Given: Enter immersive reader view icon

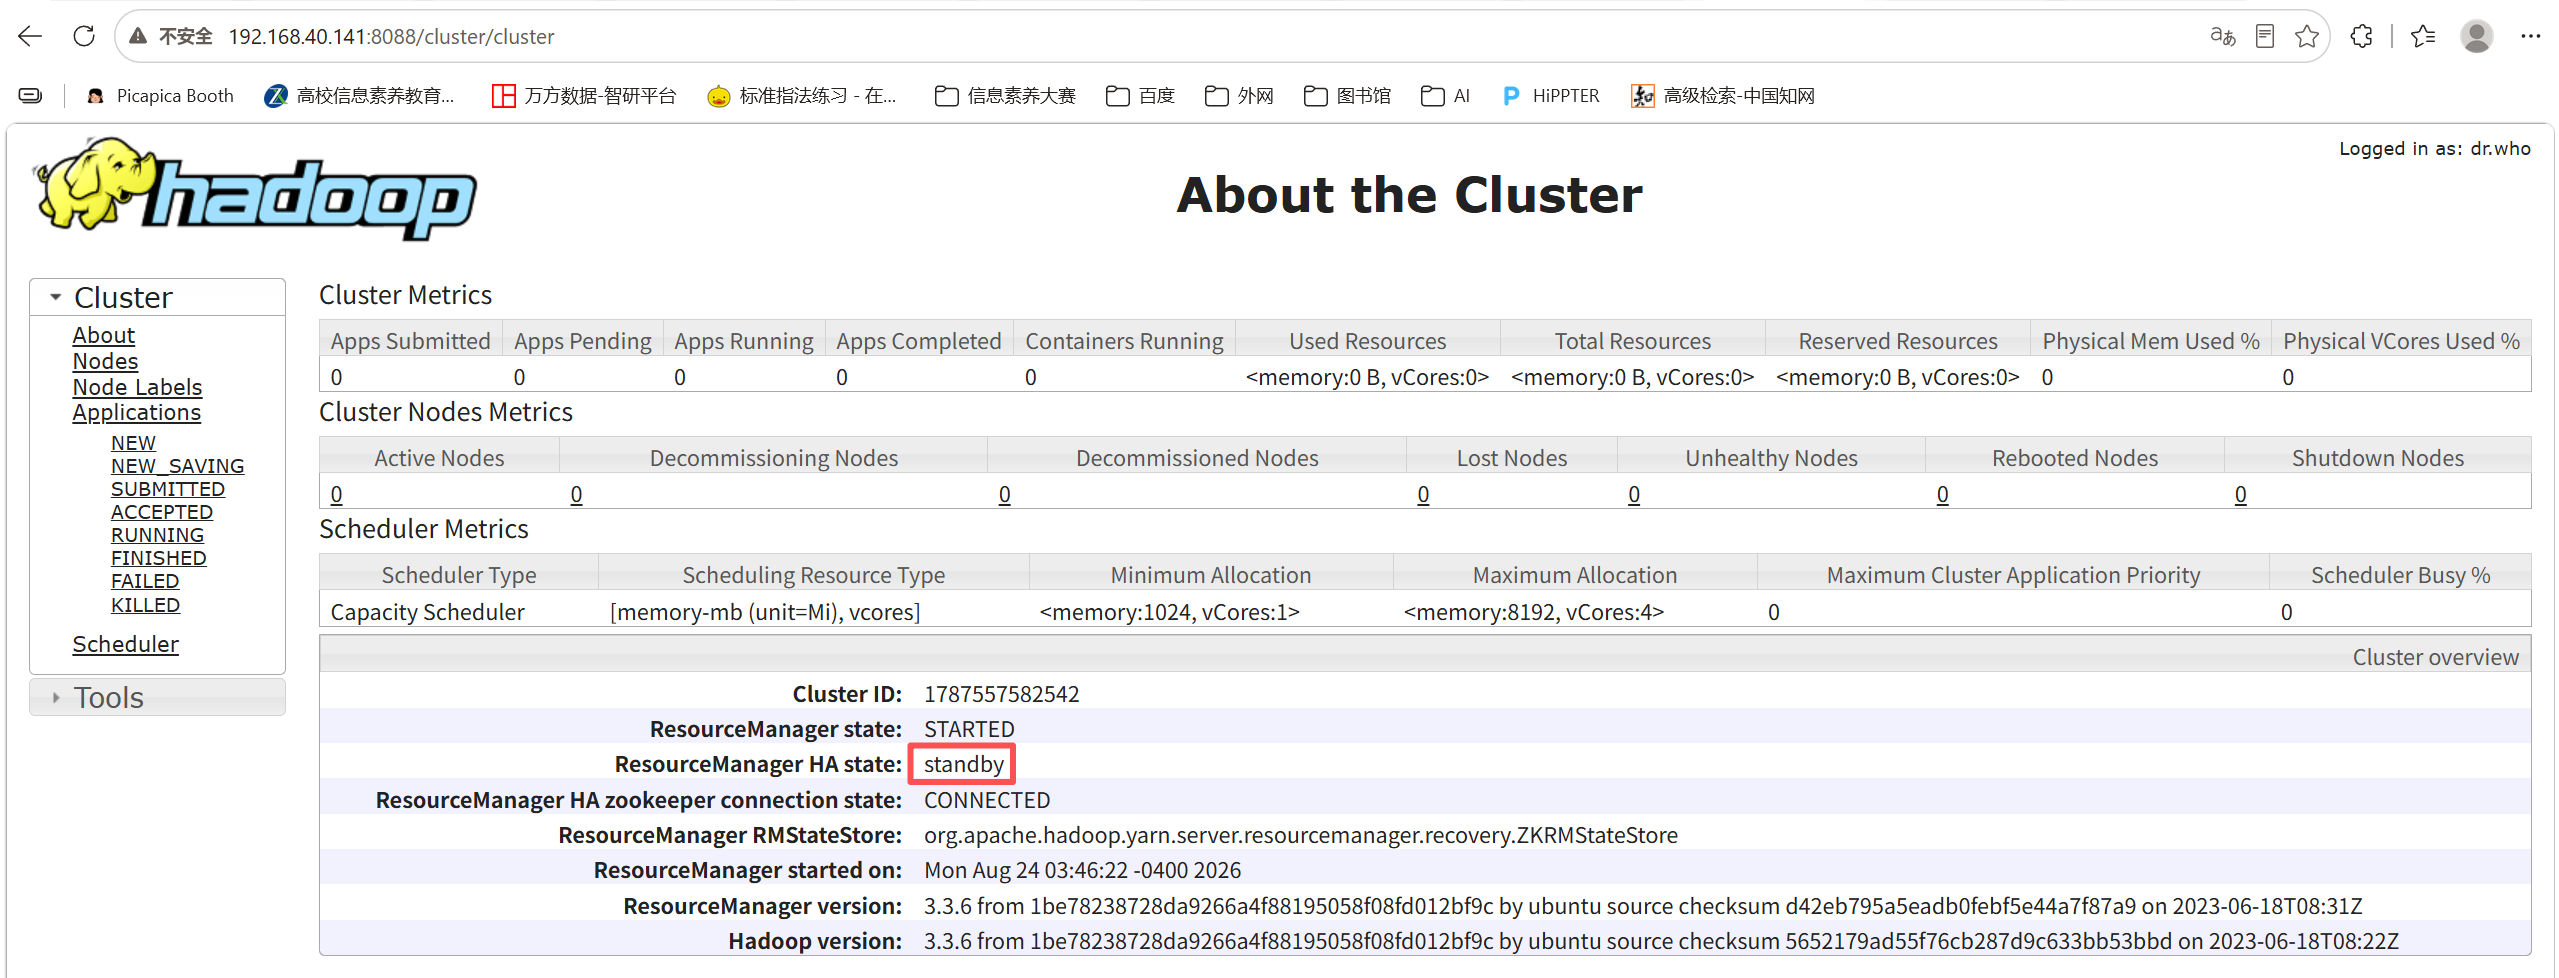Looking at the screenshot, I should pos(2265,37).
